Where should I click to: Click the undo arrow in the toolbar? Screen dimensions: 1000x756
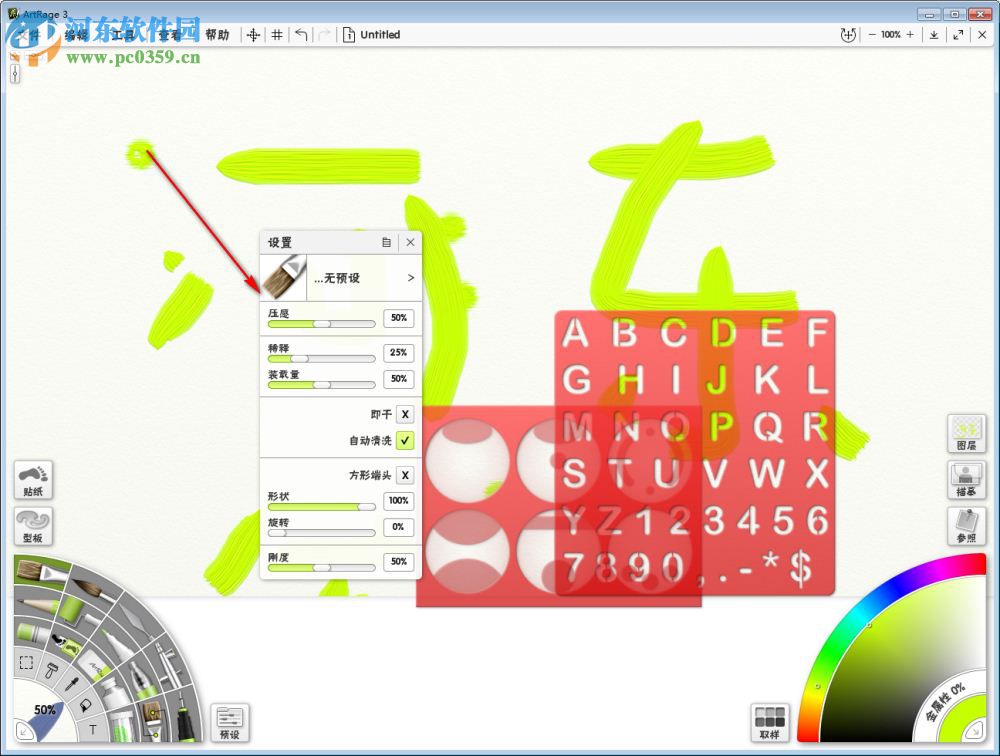(x=301, y=34)
